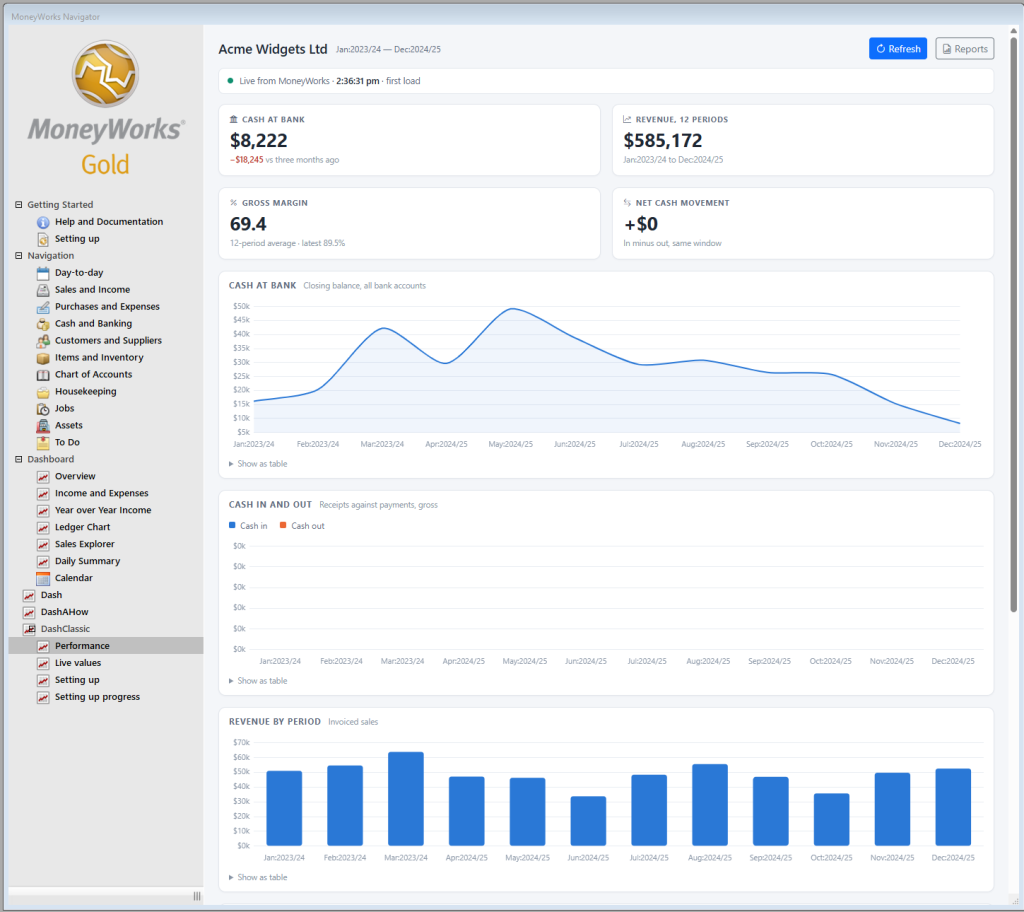
Task: Click the Daily Summary icon
Action: tap(43, 562)
